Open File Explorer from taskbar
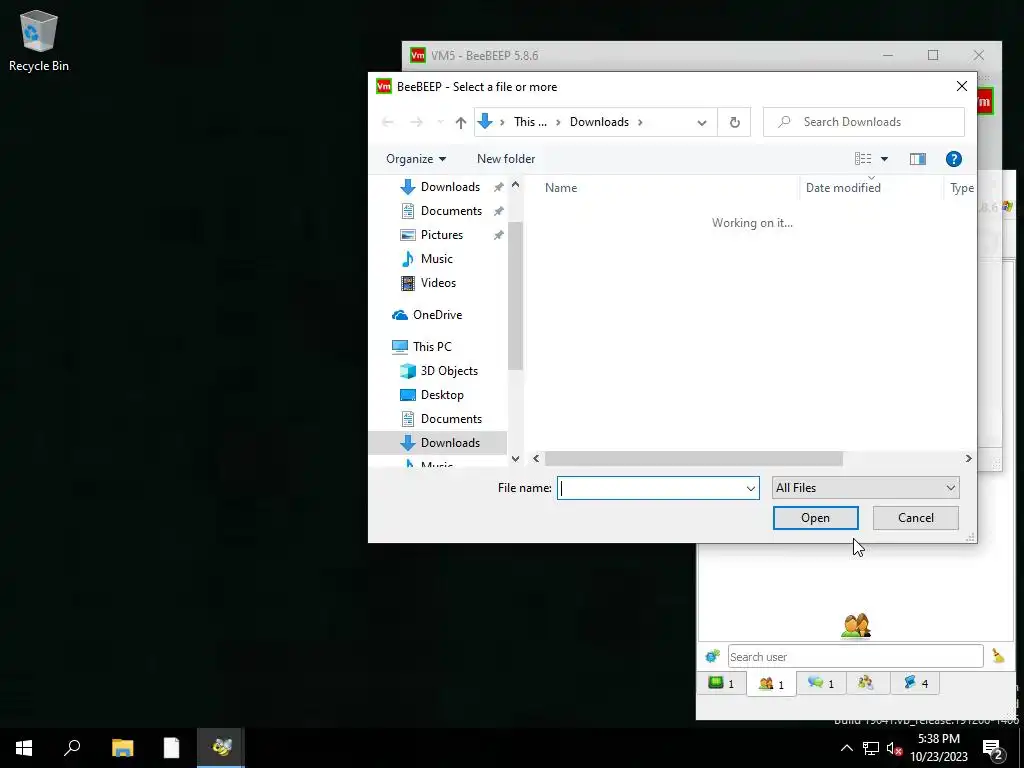1024x768 pixels. coord(122,748)
